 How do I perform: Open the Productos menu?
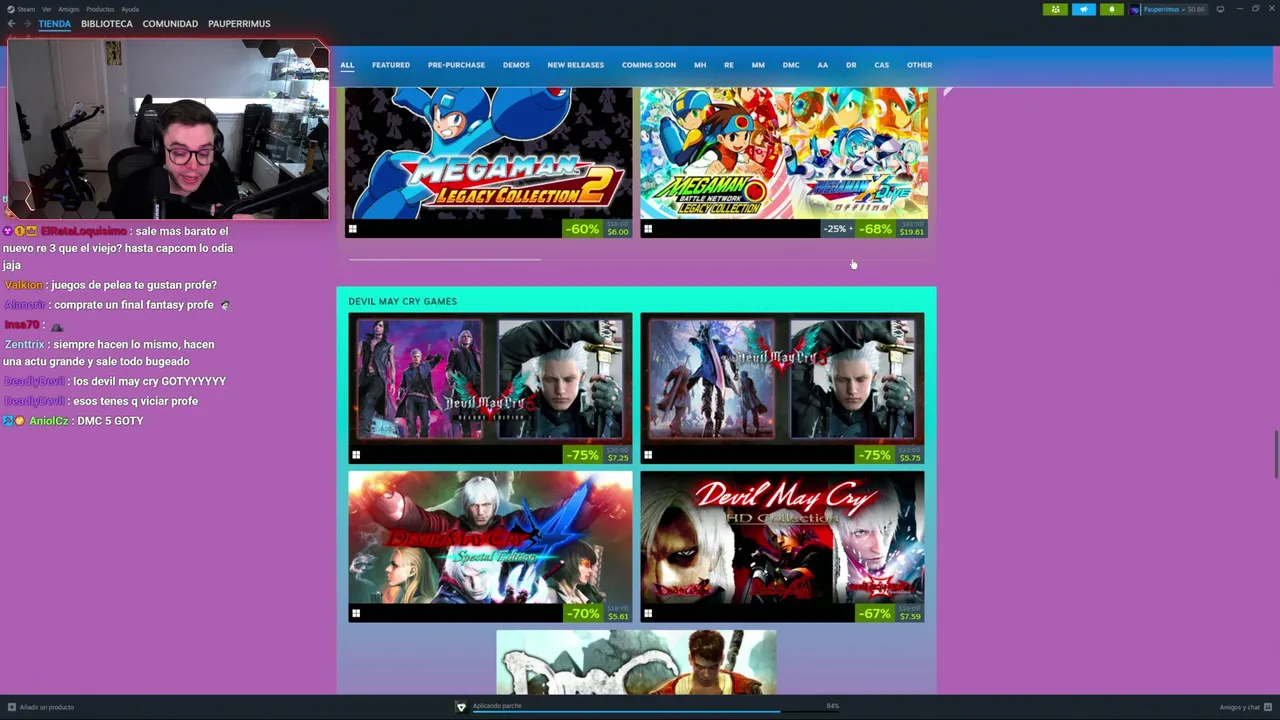click(100, 9)
